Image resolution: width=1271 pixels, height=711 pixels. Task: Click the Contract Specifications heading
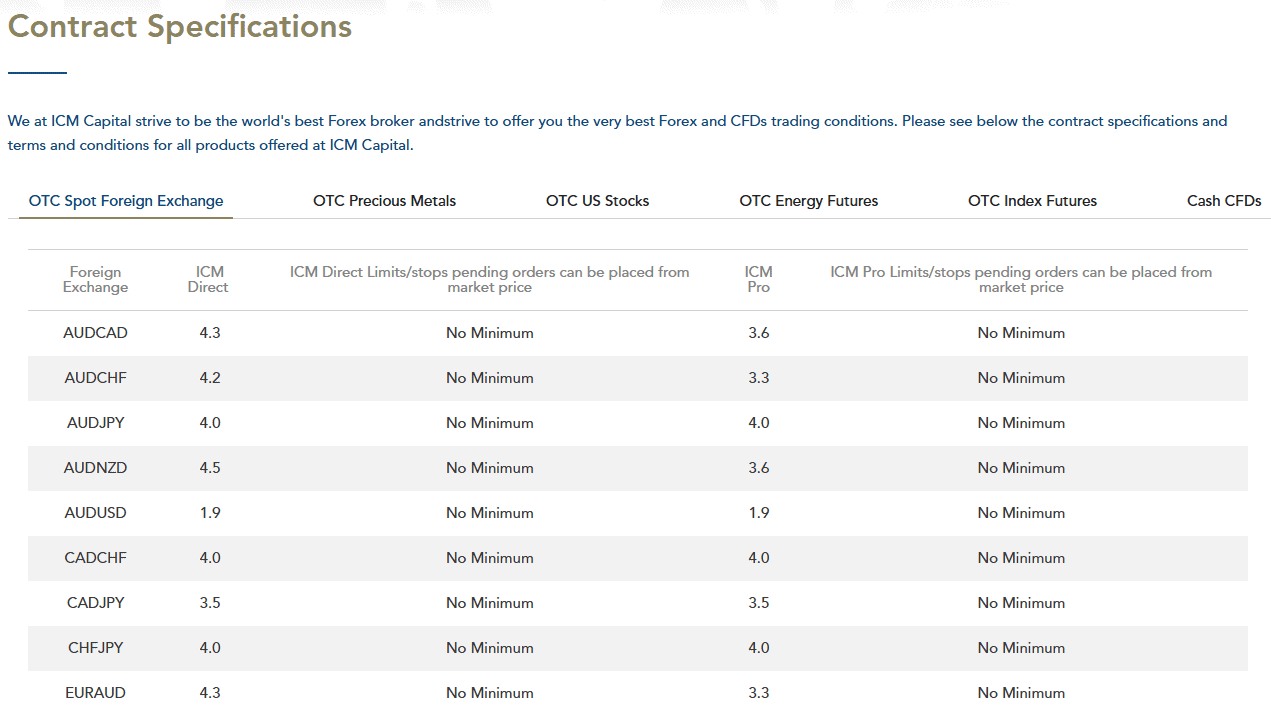click(x=179, y=27)
